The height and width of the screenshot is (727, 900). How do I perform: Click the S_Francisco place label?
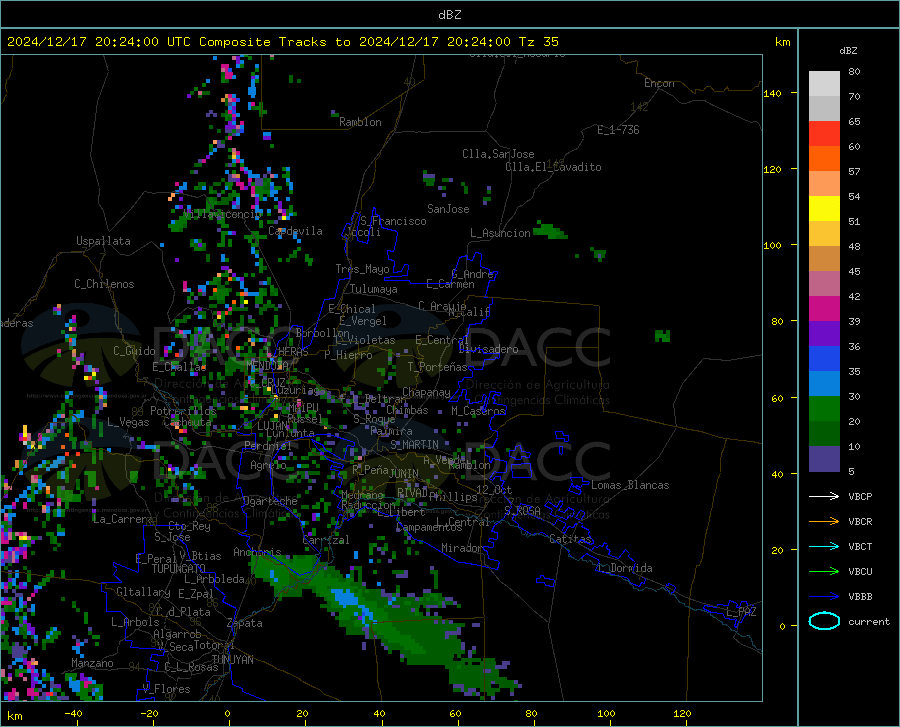click(393, 221)
